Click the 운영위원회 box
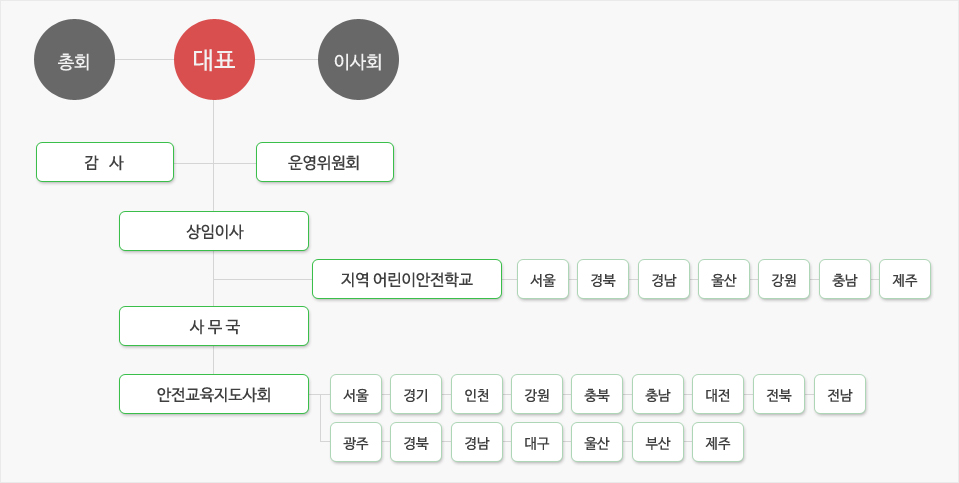Screen dimensions: 959x483 coord(325,162)
